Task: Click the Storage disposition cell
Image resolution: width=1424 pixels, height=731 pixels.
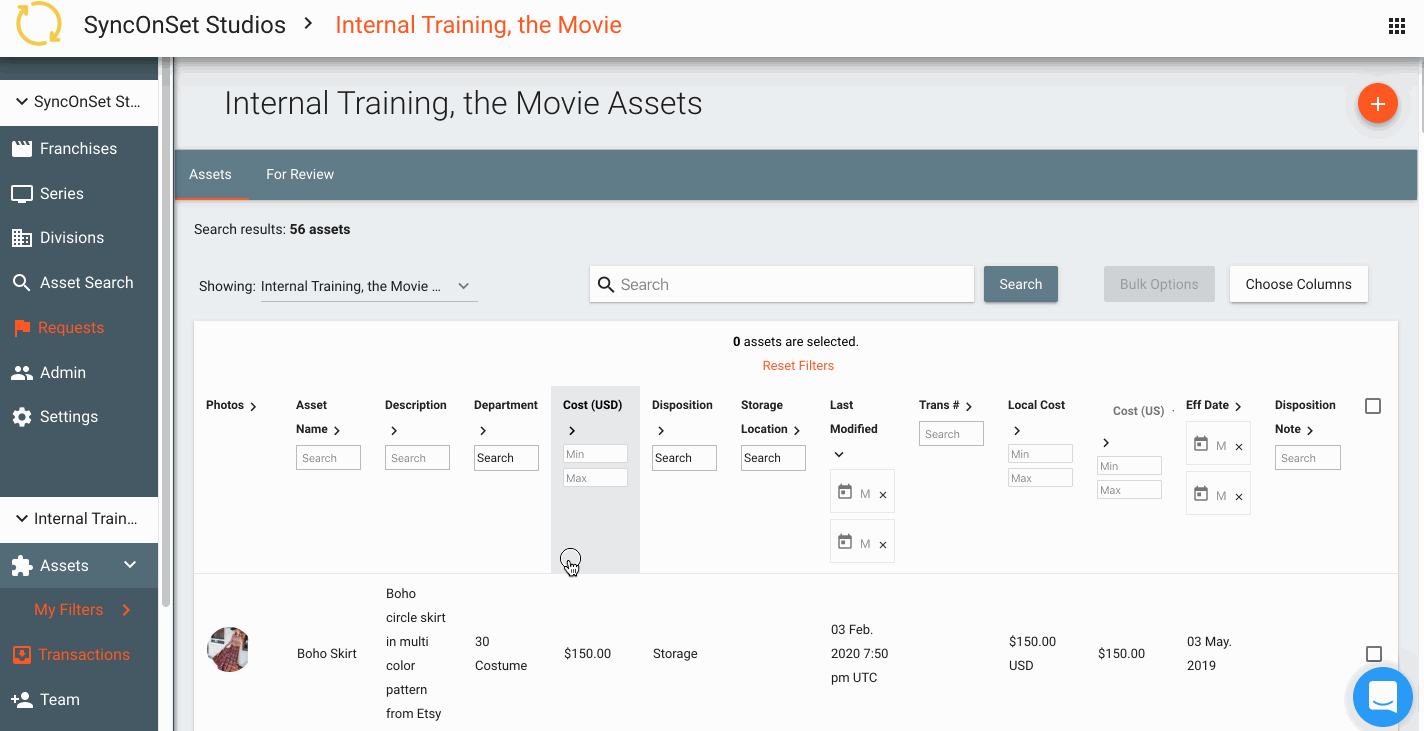Action: (x=675, y=654)
